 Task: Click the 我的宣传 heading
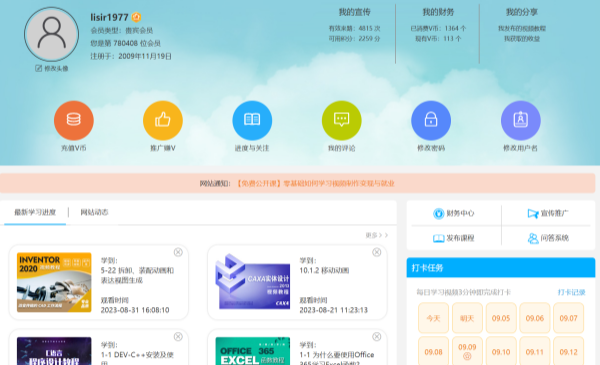pos(354,12)
